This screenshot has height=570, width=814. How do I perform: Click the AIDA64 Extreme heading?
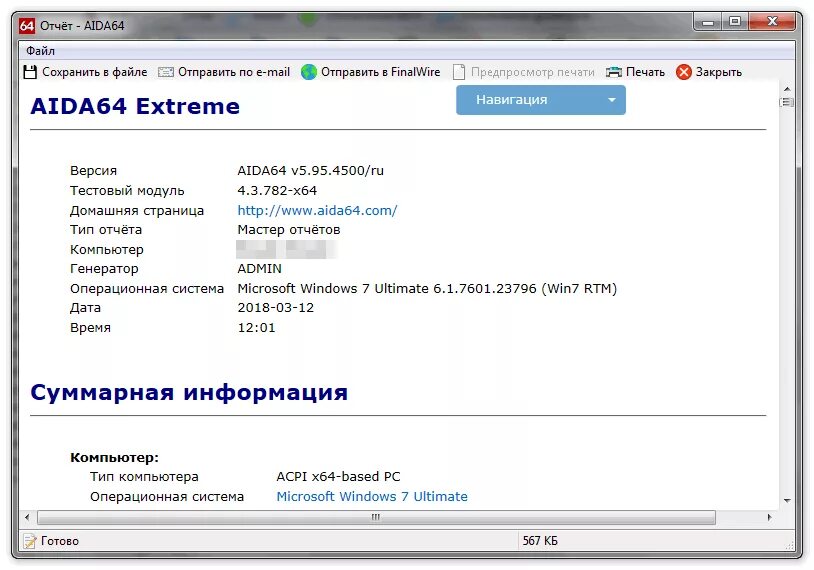click(135, 106)
